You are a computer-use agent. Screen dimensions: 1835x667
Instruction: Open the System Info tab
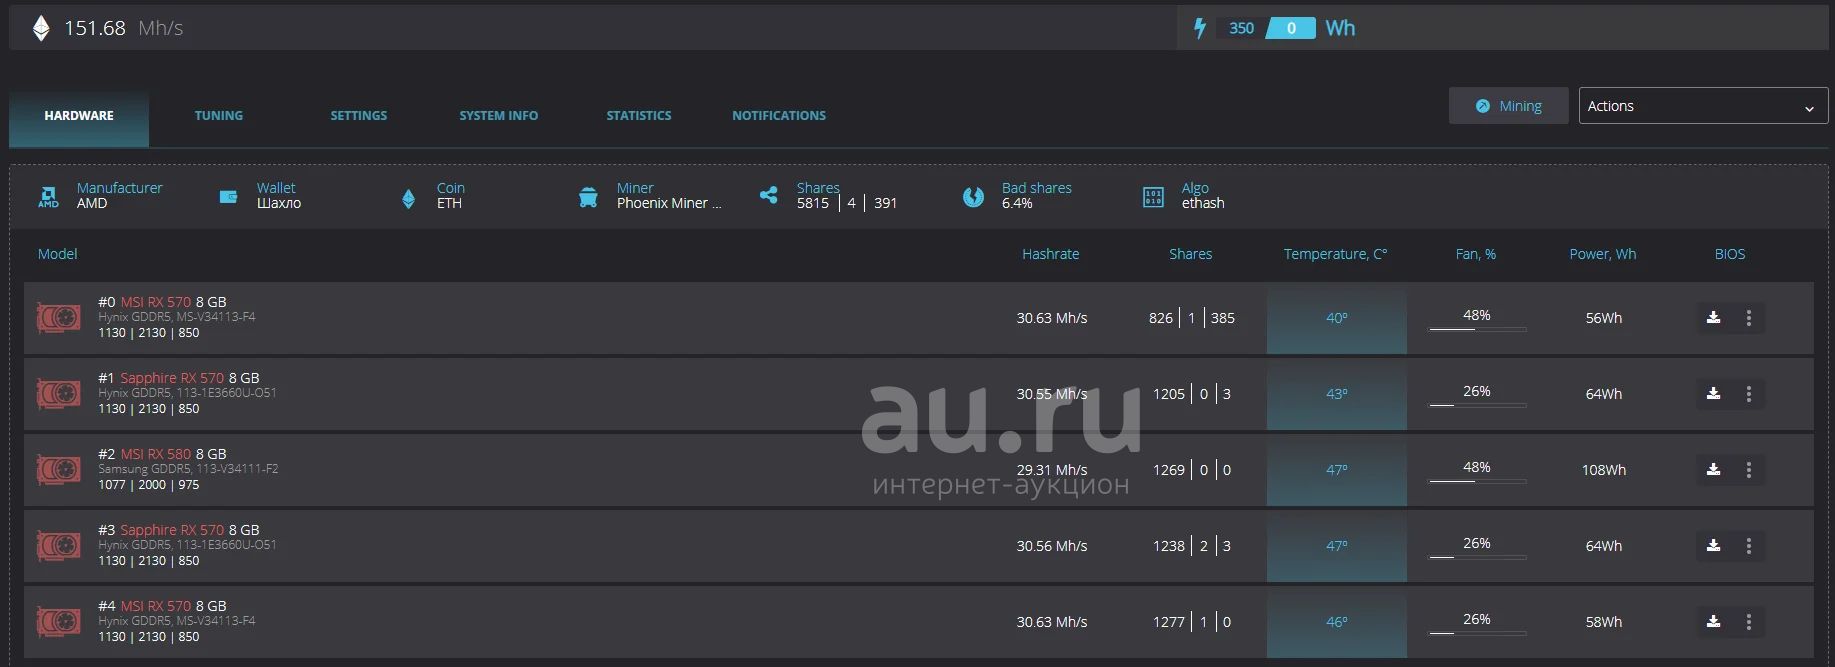coord(499,116)
